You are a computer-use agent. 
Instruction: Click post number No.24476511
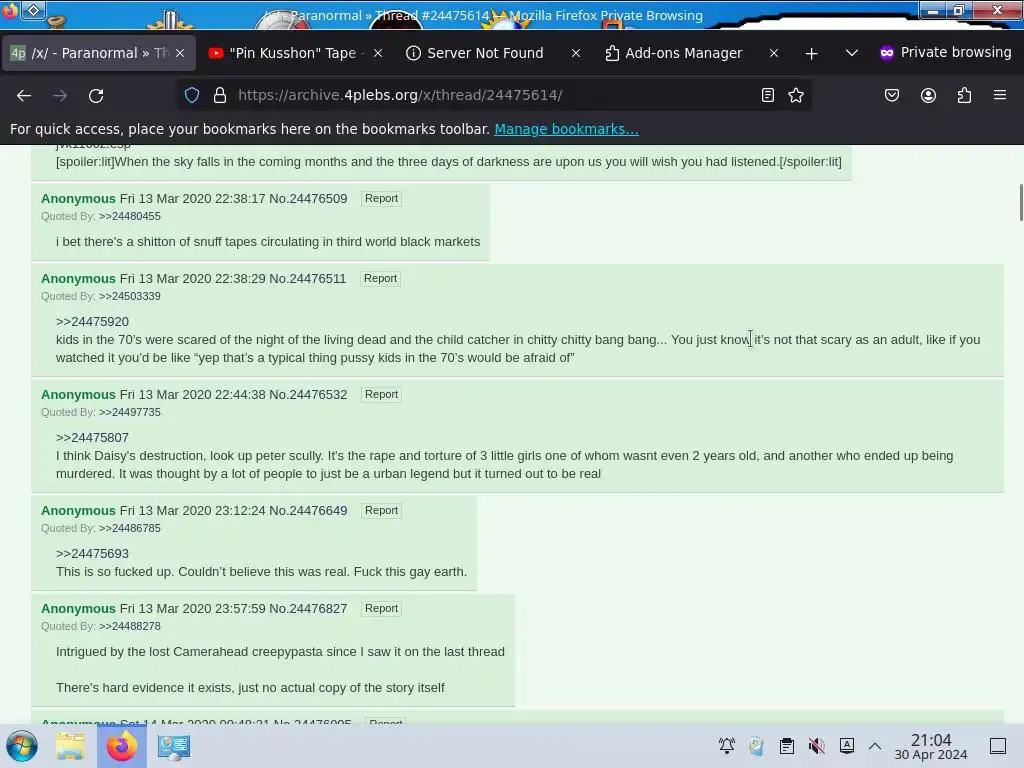coord(308,279)
